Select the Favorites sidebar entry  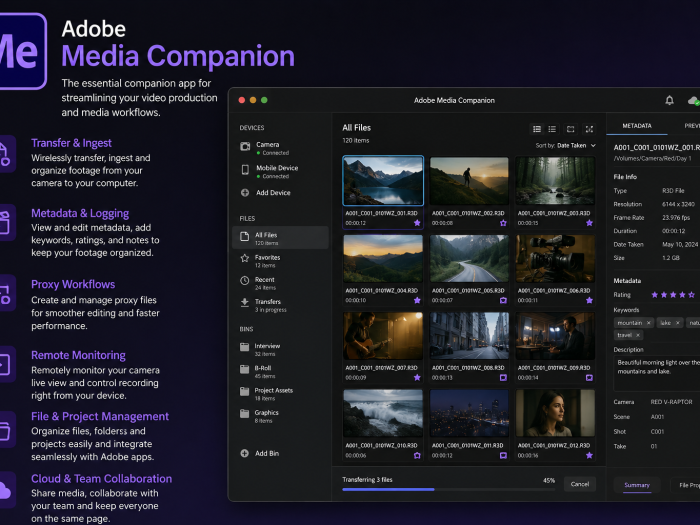[x=280, y=261]
